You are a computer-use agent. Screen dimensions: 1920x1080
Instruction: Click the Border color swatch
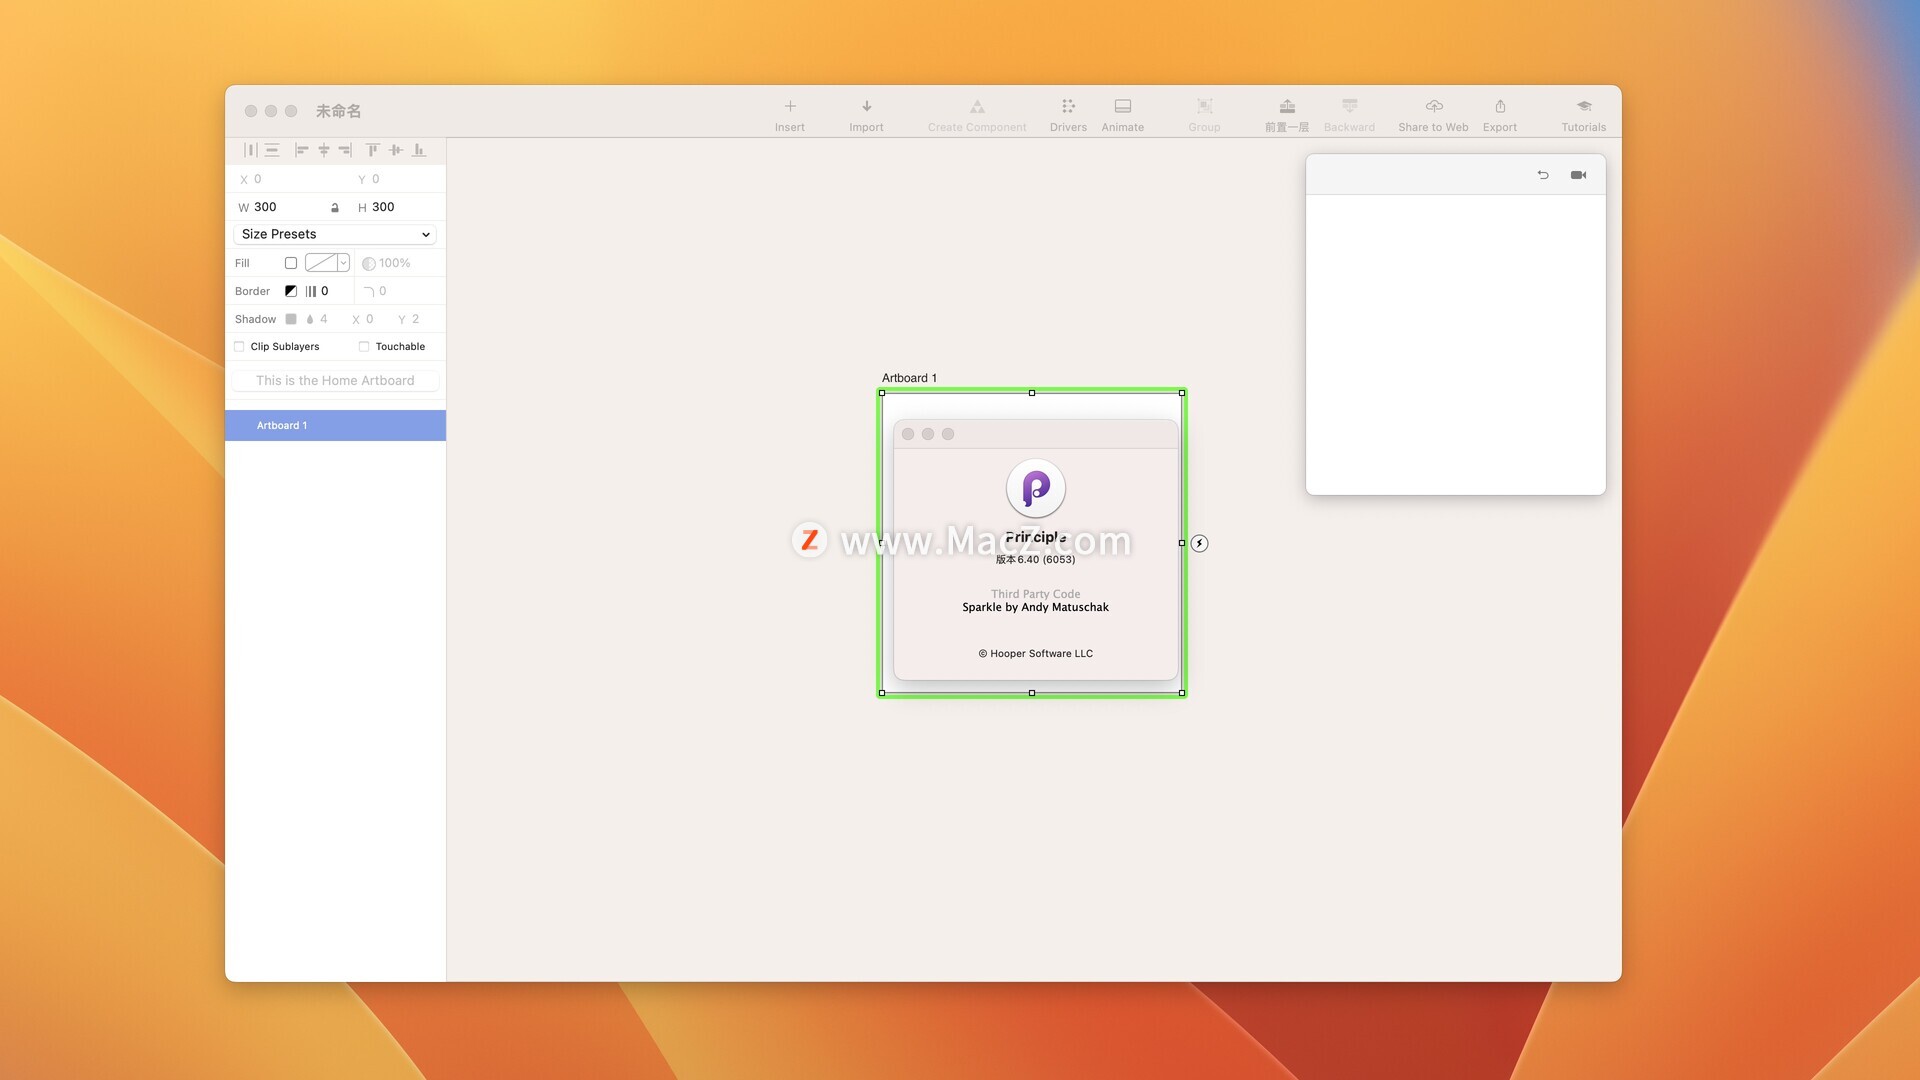click(x=291, y=291)
